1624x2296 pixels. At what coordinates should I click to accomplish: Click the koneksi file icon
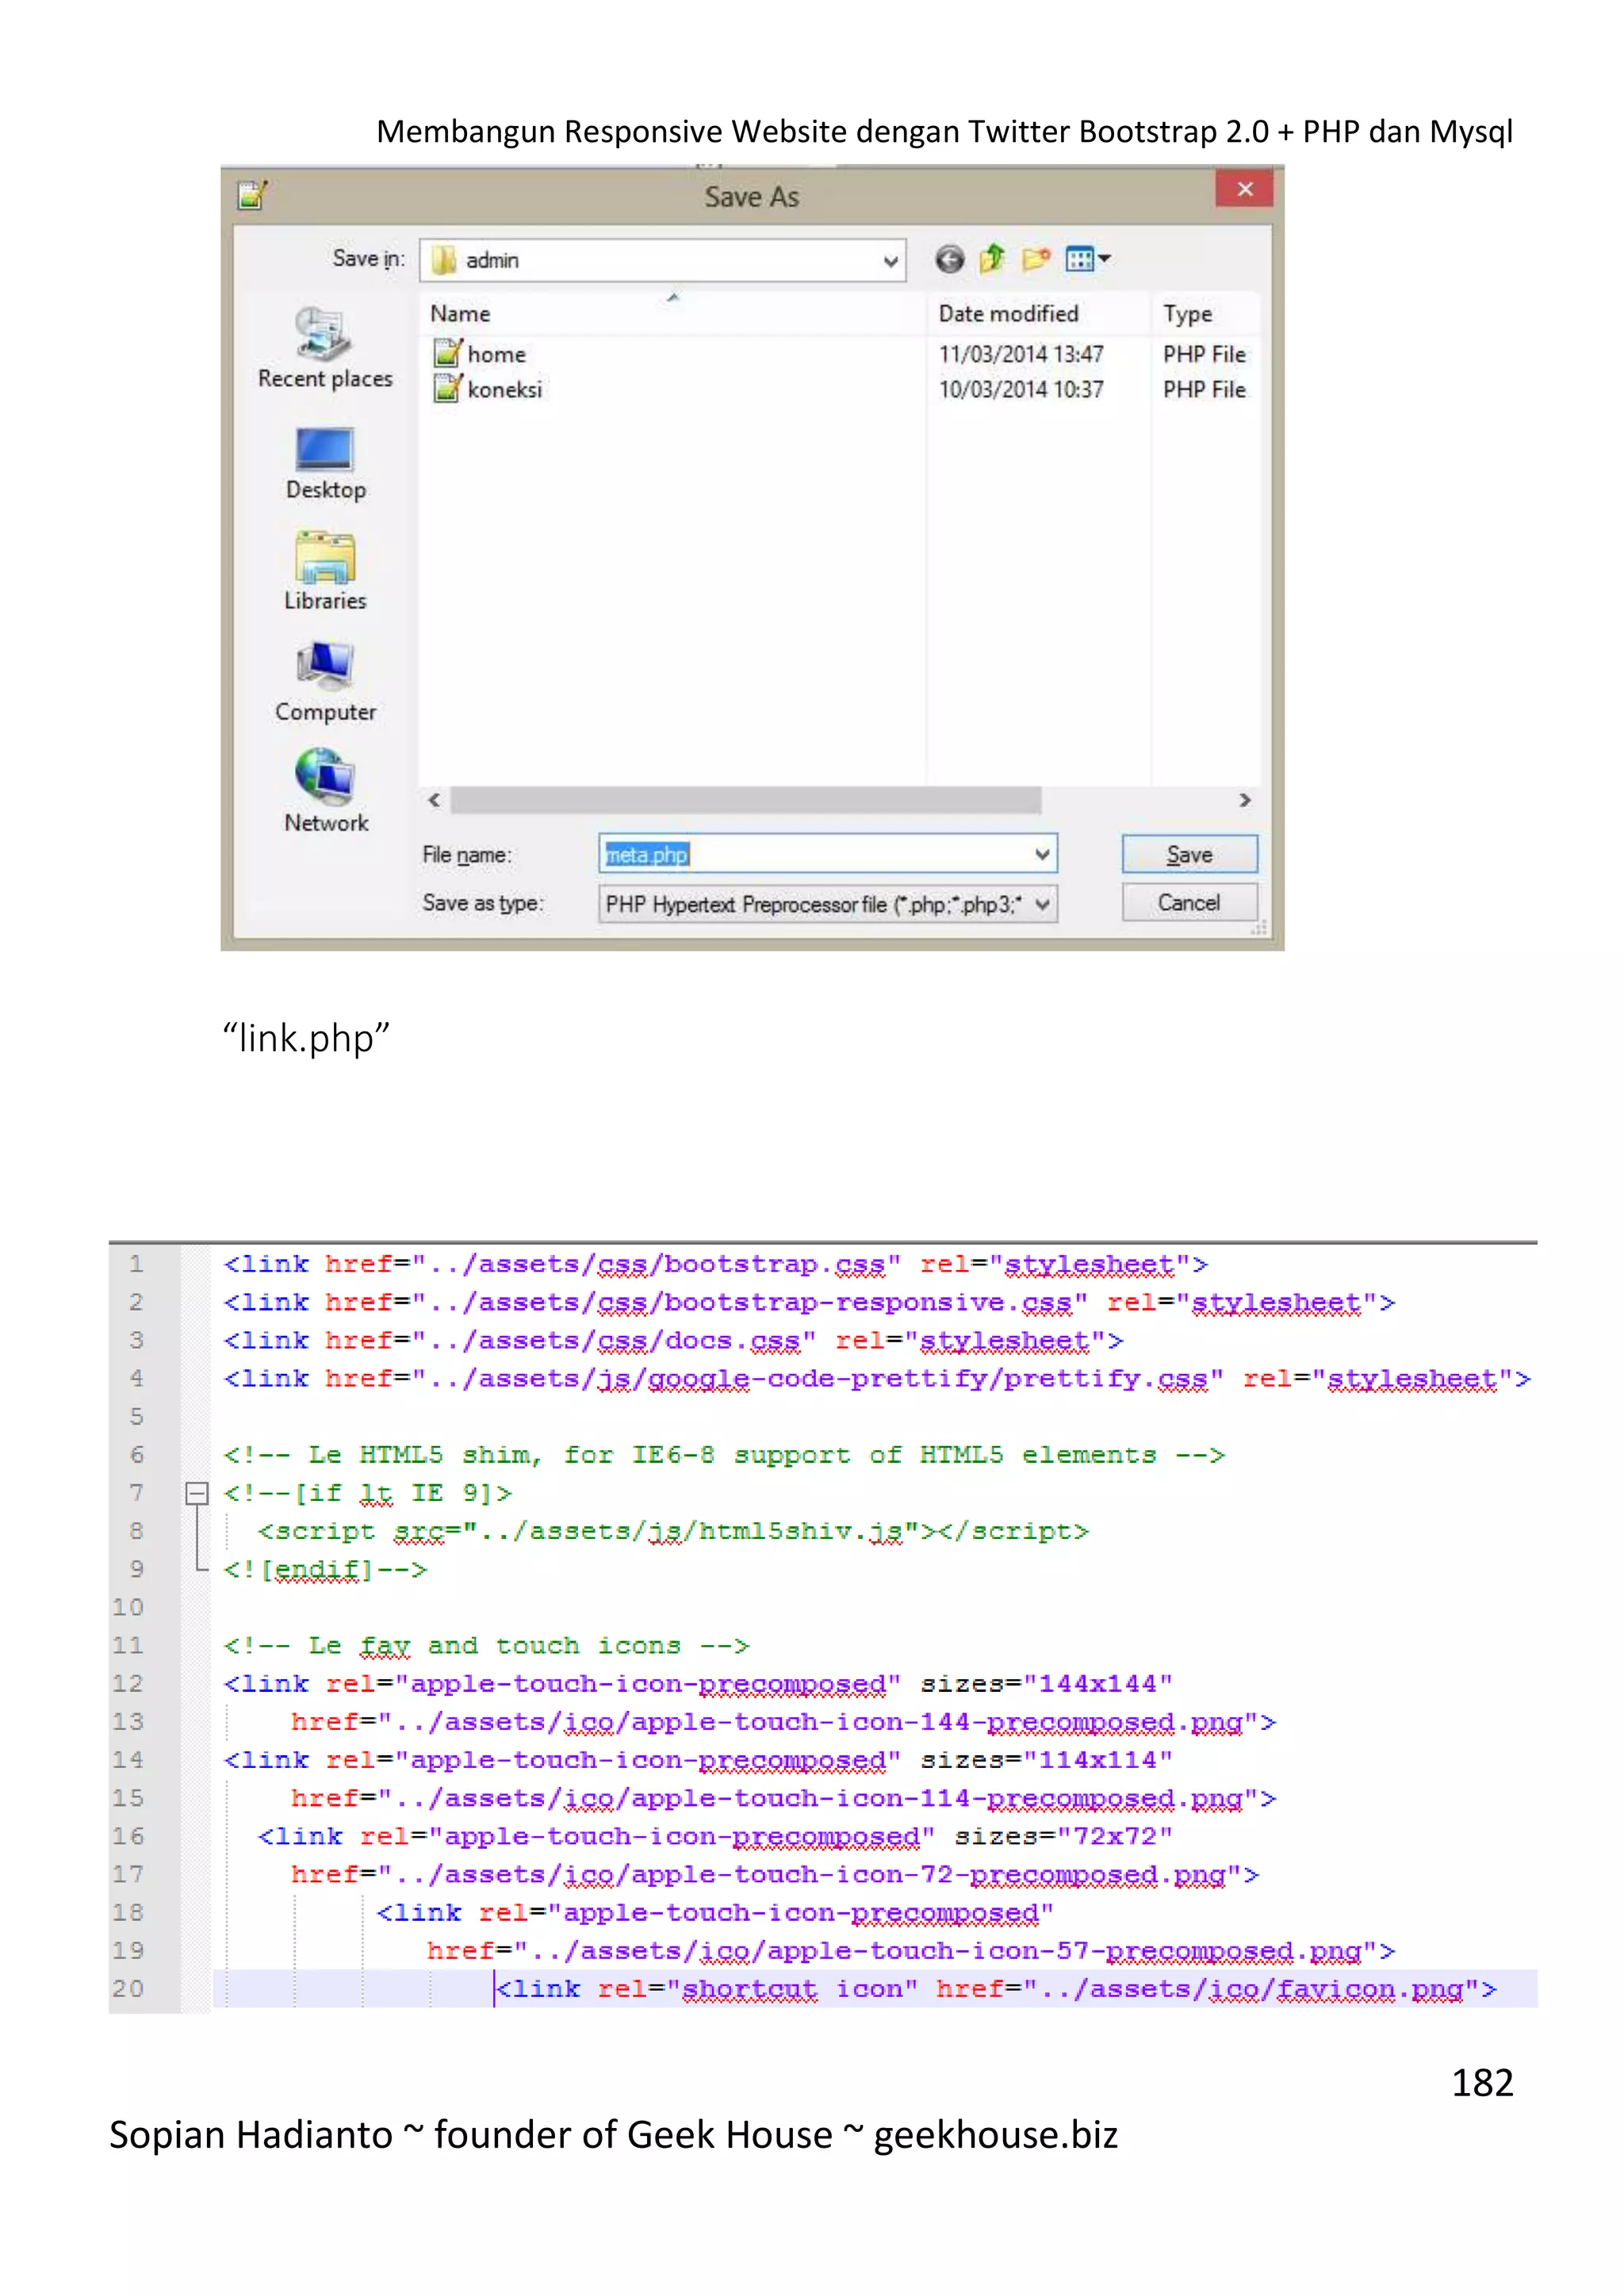pyautogui.click(x=447, y=388)
